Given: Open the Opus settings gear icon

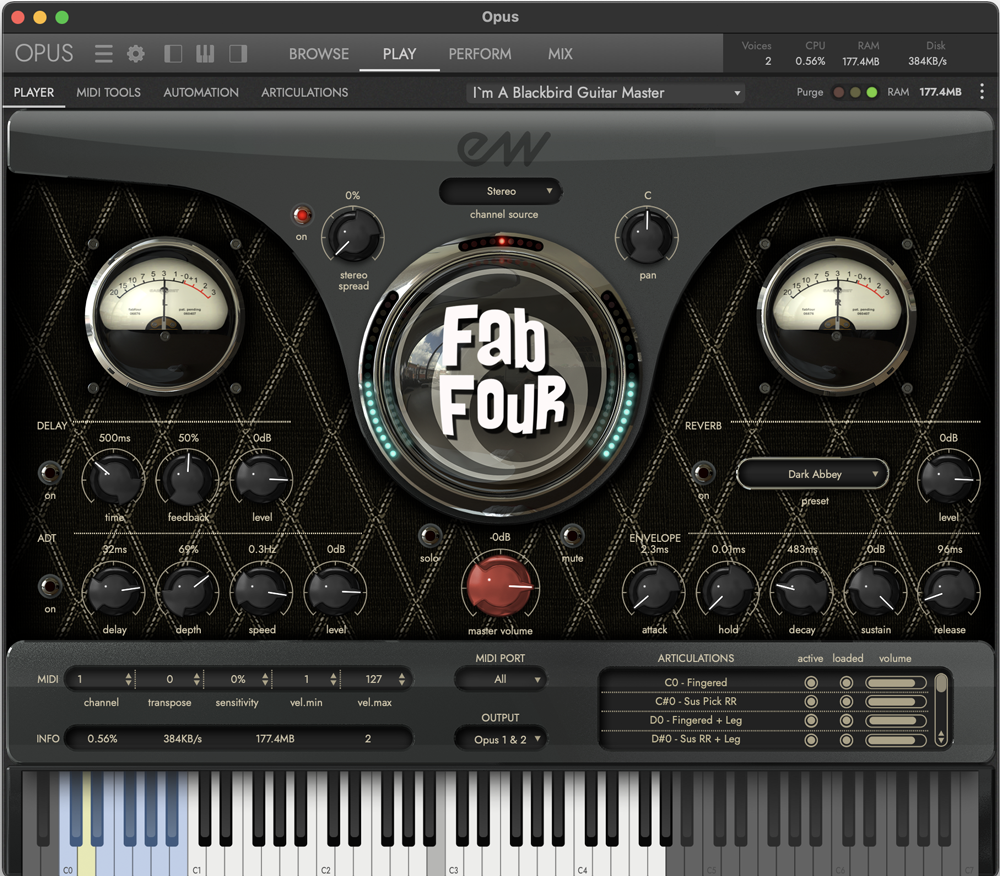Looking at the screenshot, I should (x=135, y=54).
